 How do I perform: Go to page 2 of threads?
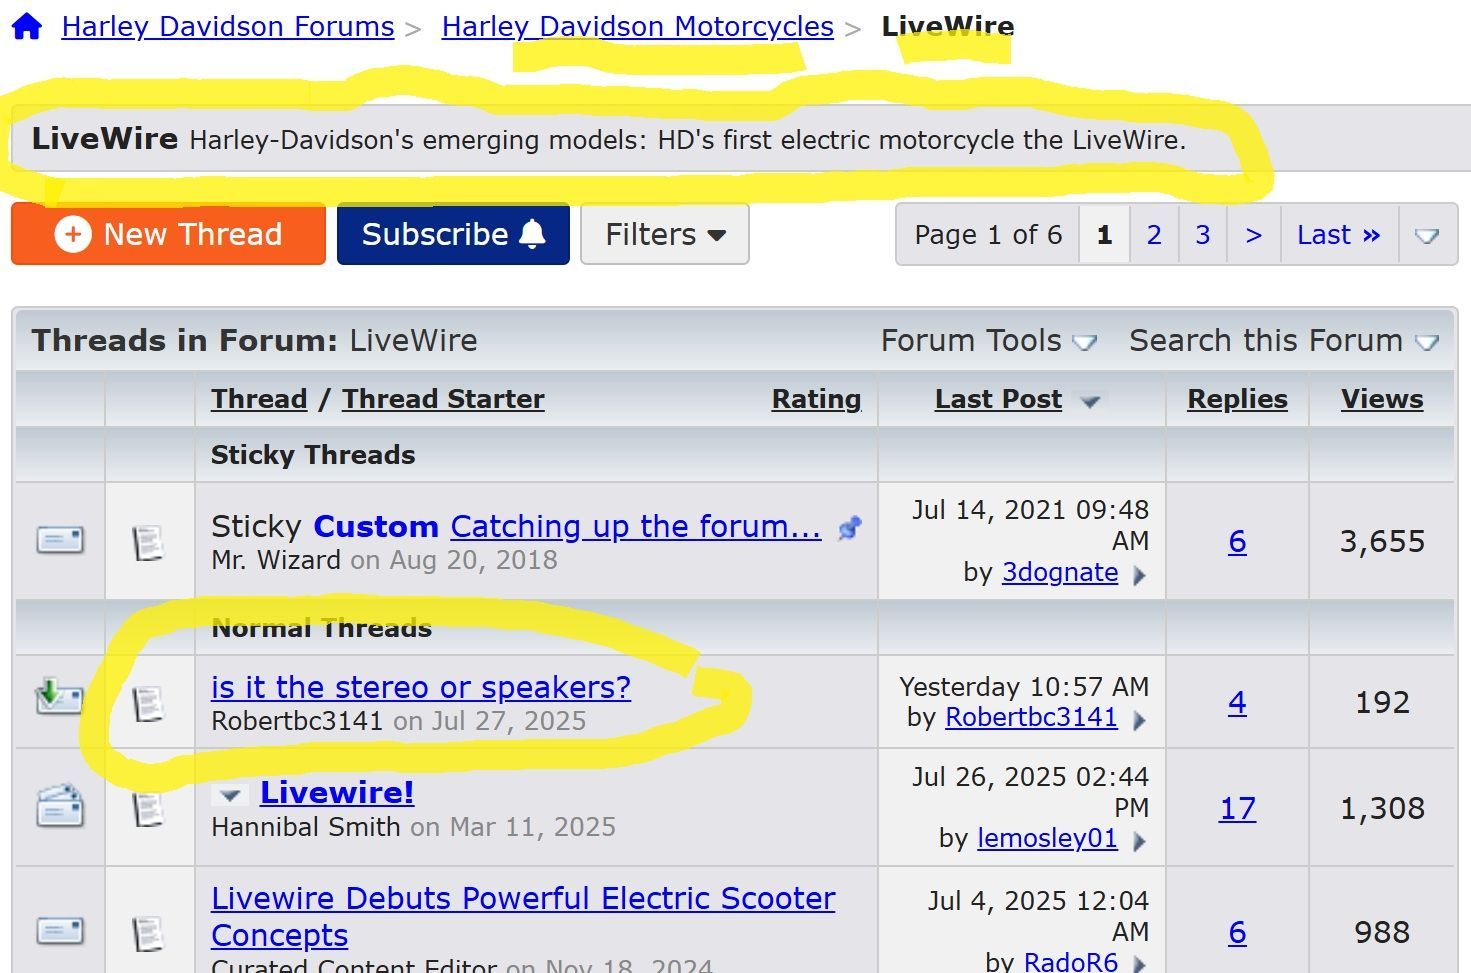[1154, 235]
